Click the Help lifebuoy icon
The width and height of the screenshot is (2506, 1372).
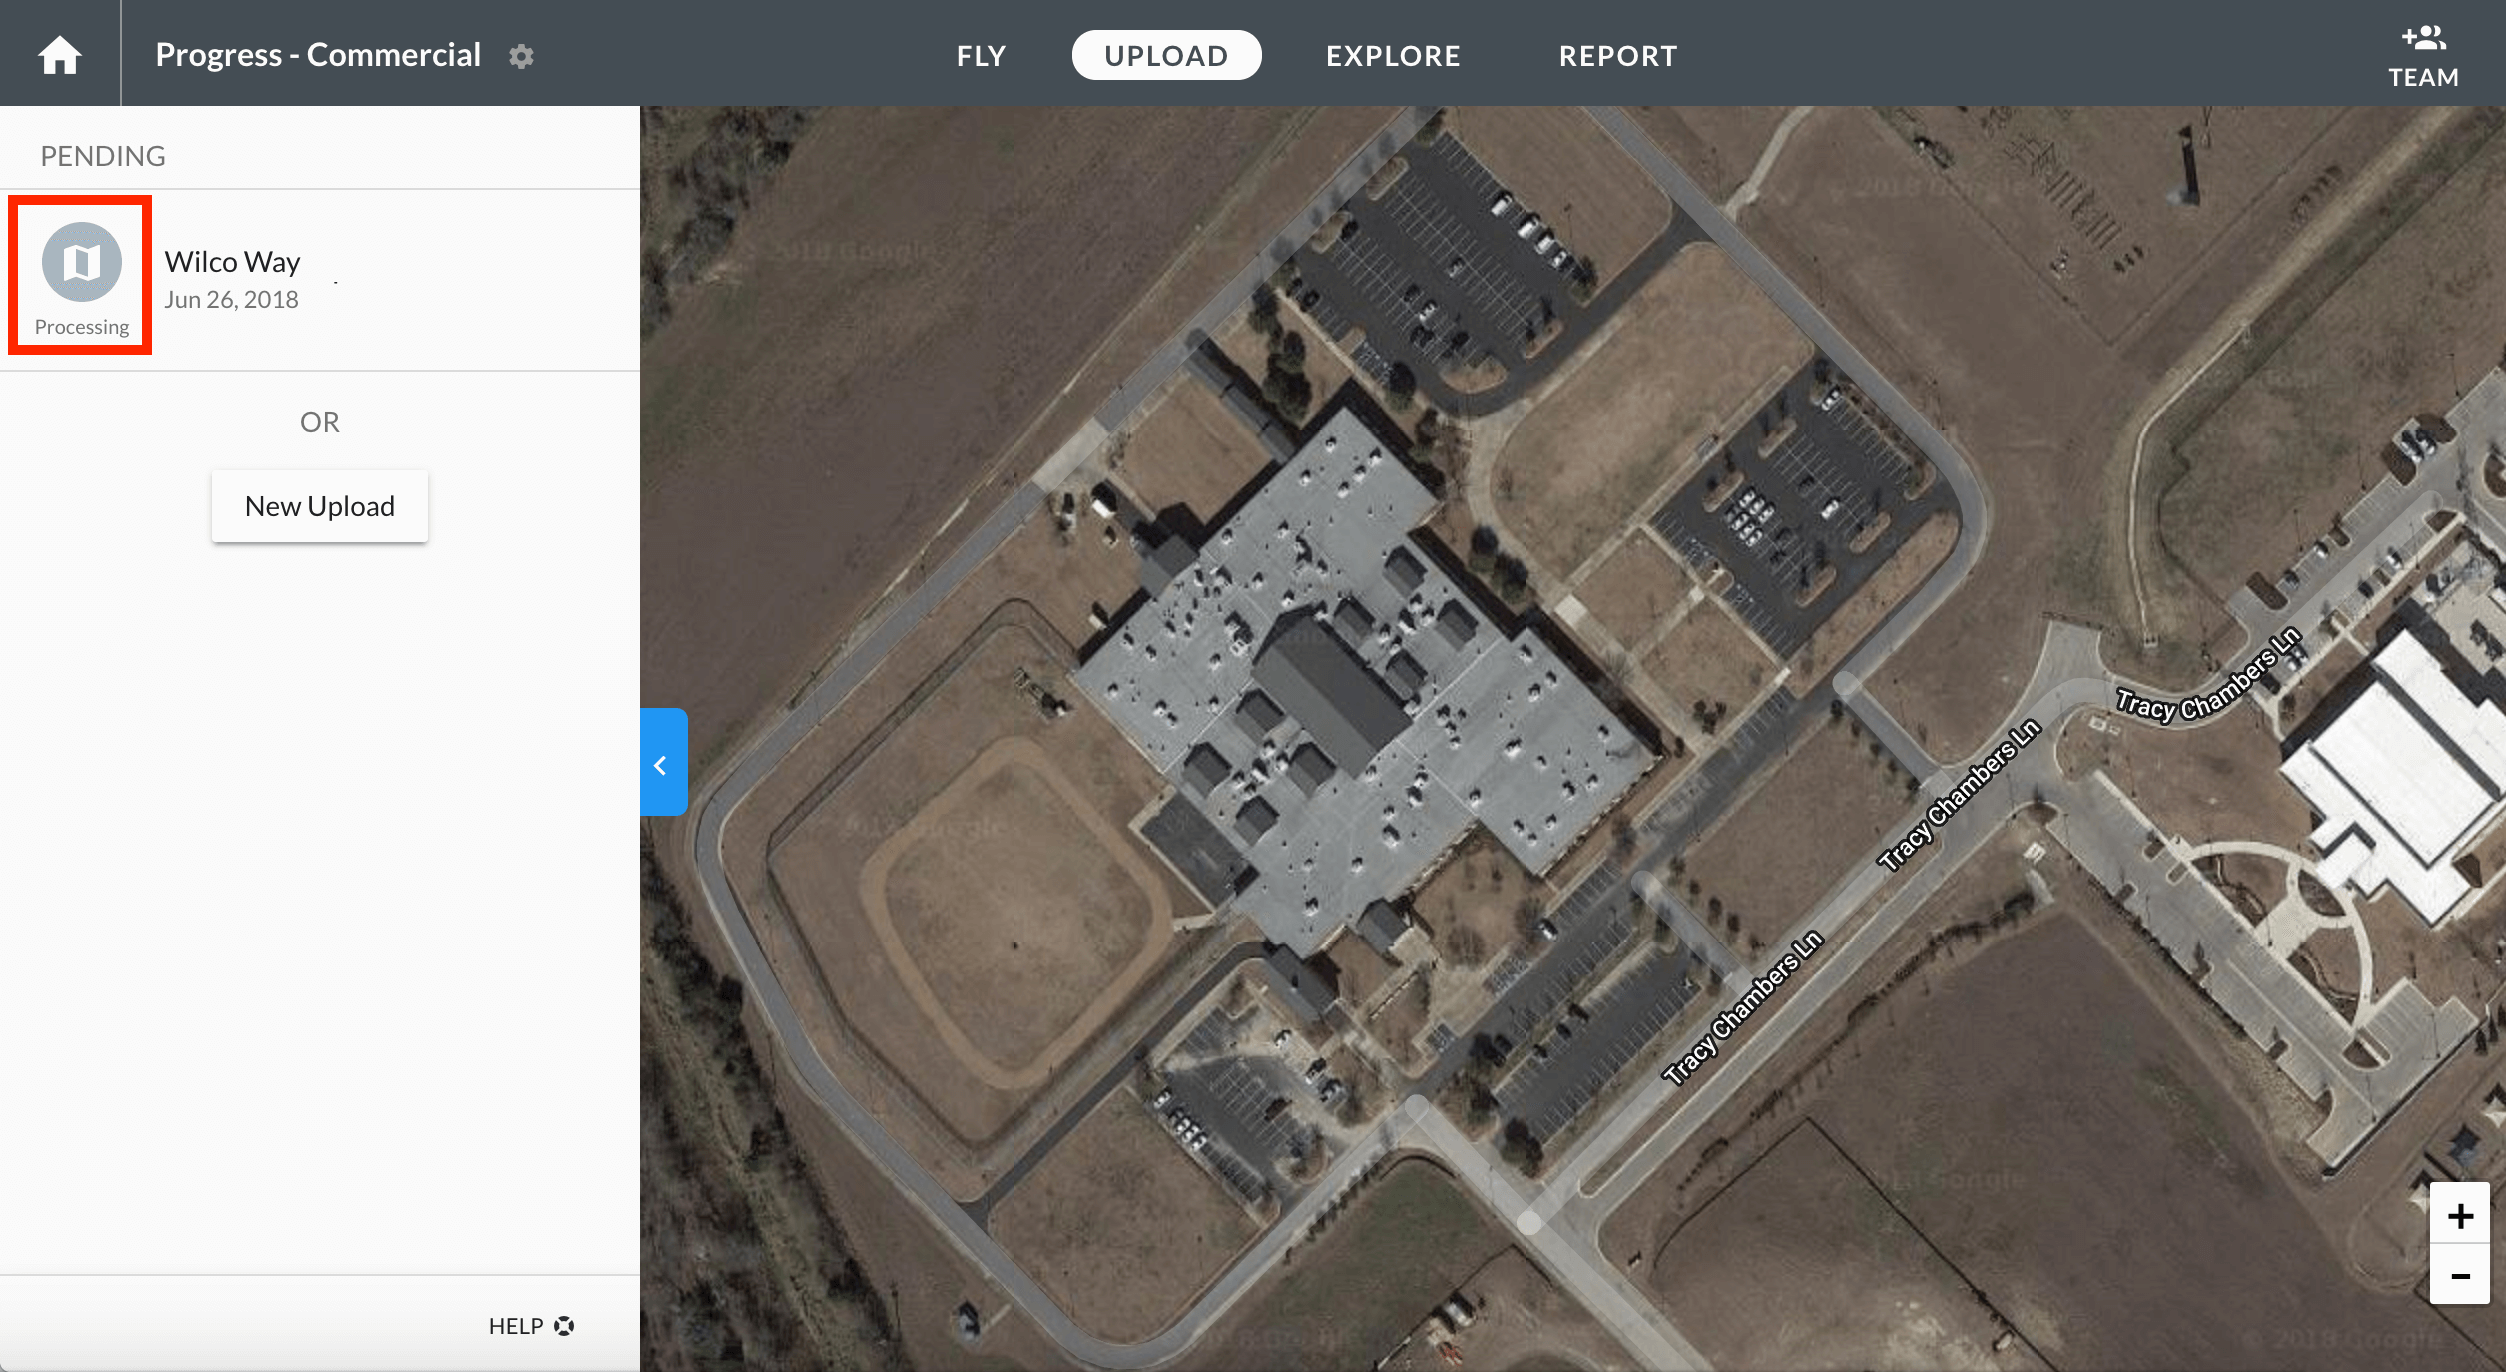click(x=564, y=1326)
